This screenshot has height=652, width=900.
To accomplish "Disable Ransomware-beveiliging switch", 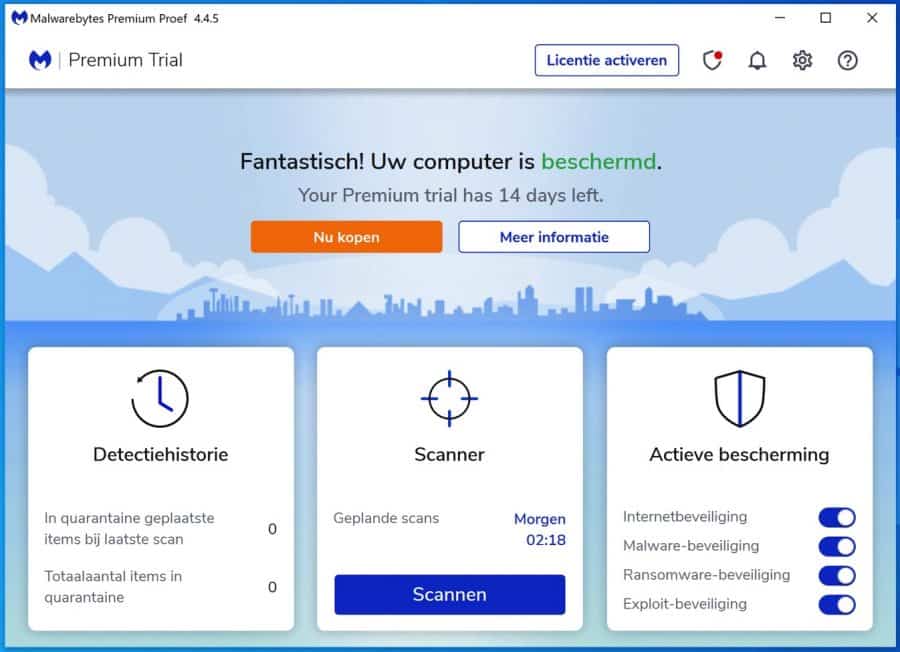I will tap(837, 575).
